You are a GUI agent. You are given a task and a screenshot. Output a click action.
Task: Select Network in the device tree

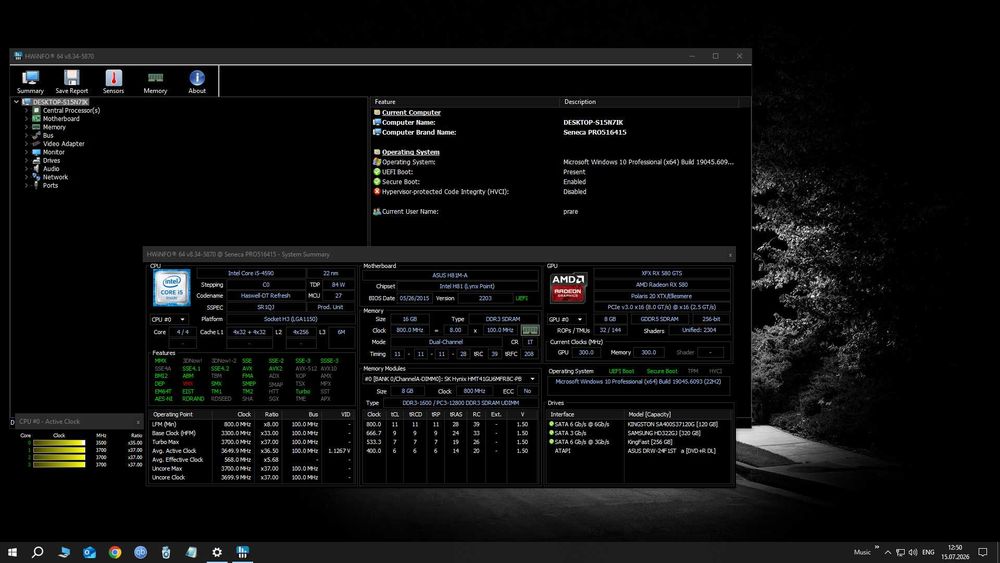[55, 177]
